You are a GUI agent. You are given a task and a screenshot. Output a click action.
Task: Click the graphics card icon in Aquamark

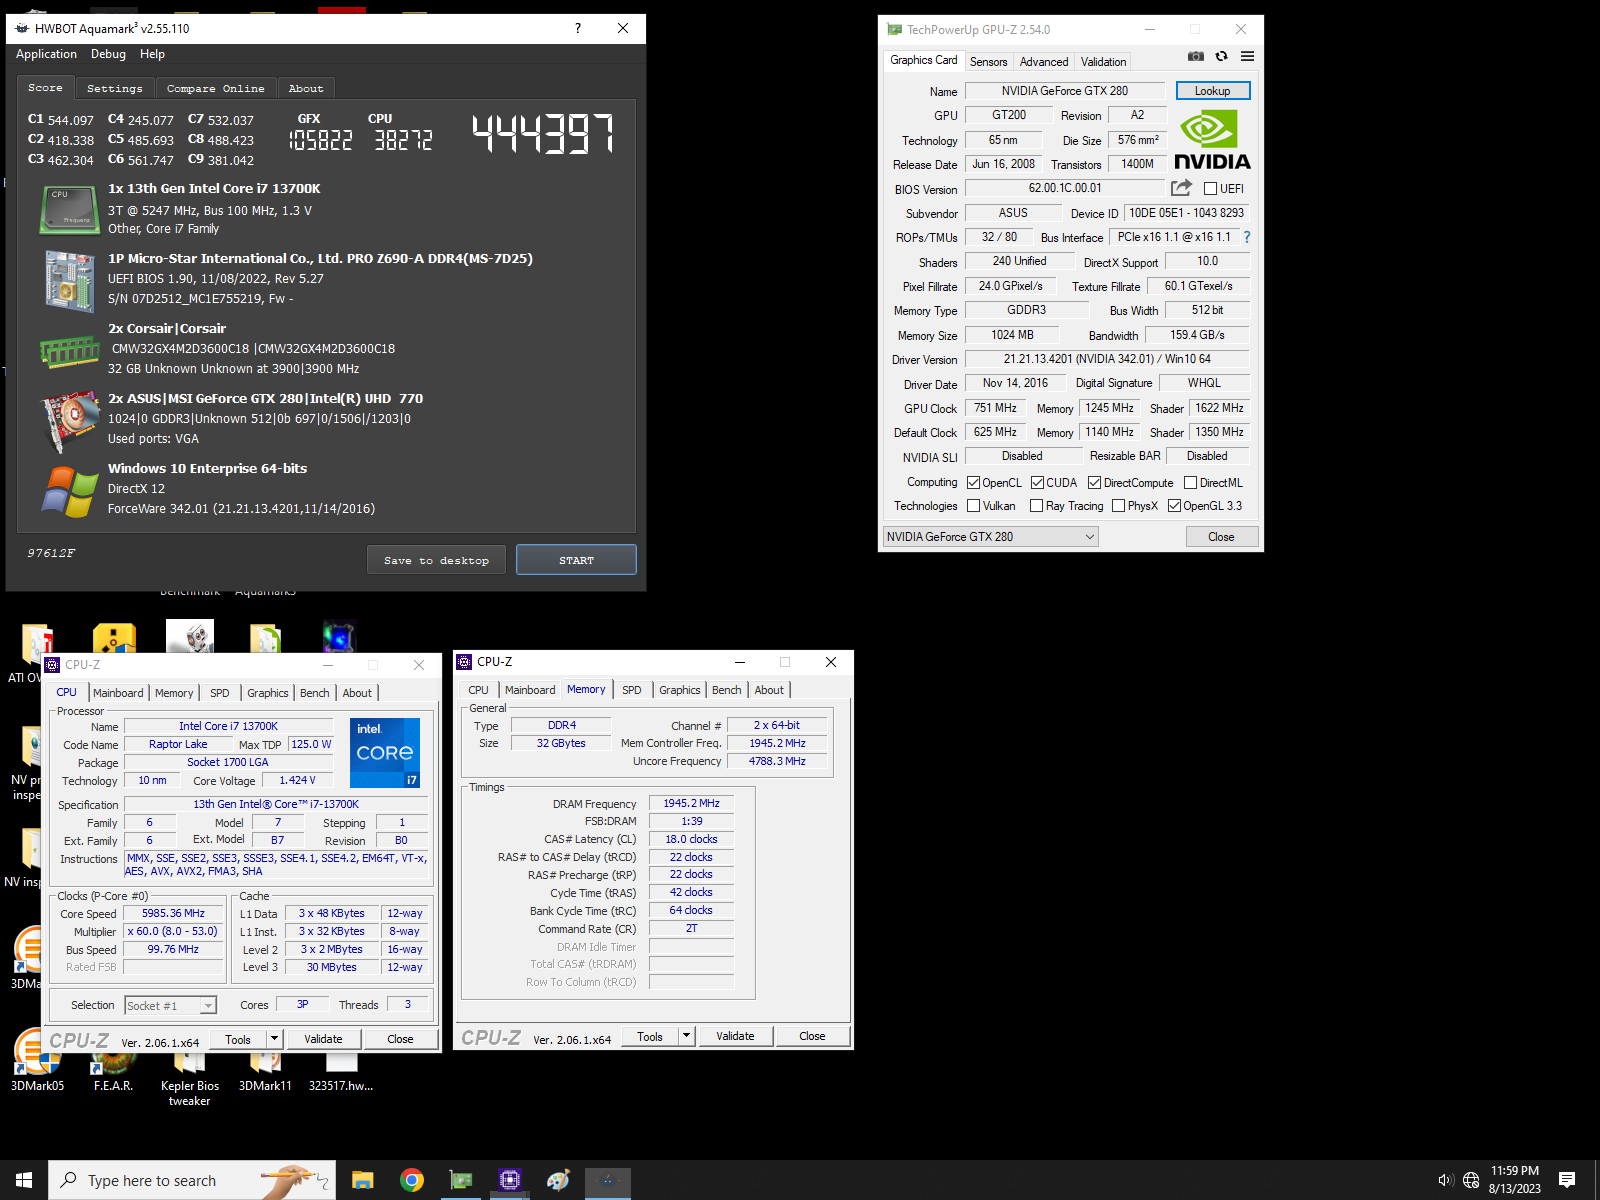click(69, 421)
